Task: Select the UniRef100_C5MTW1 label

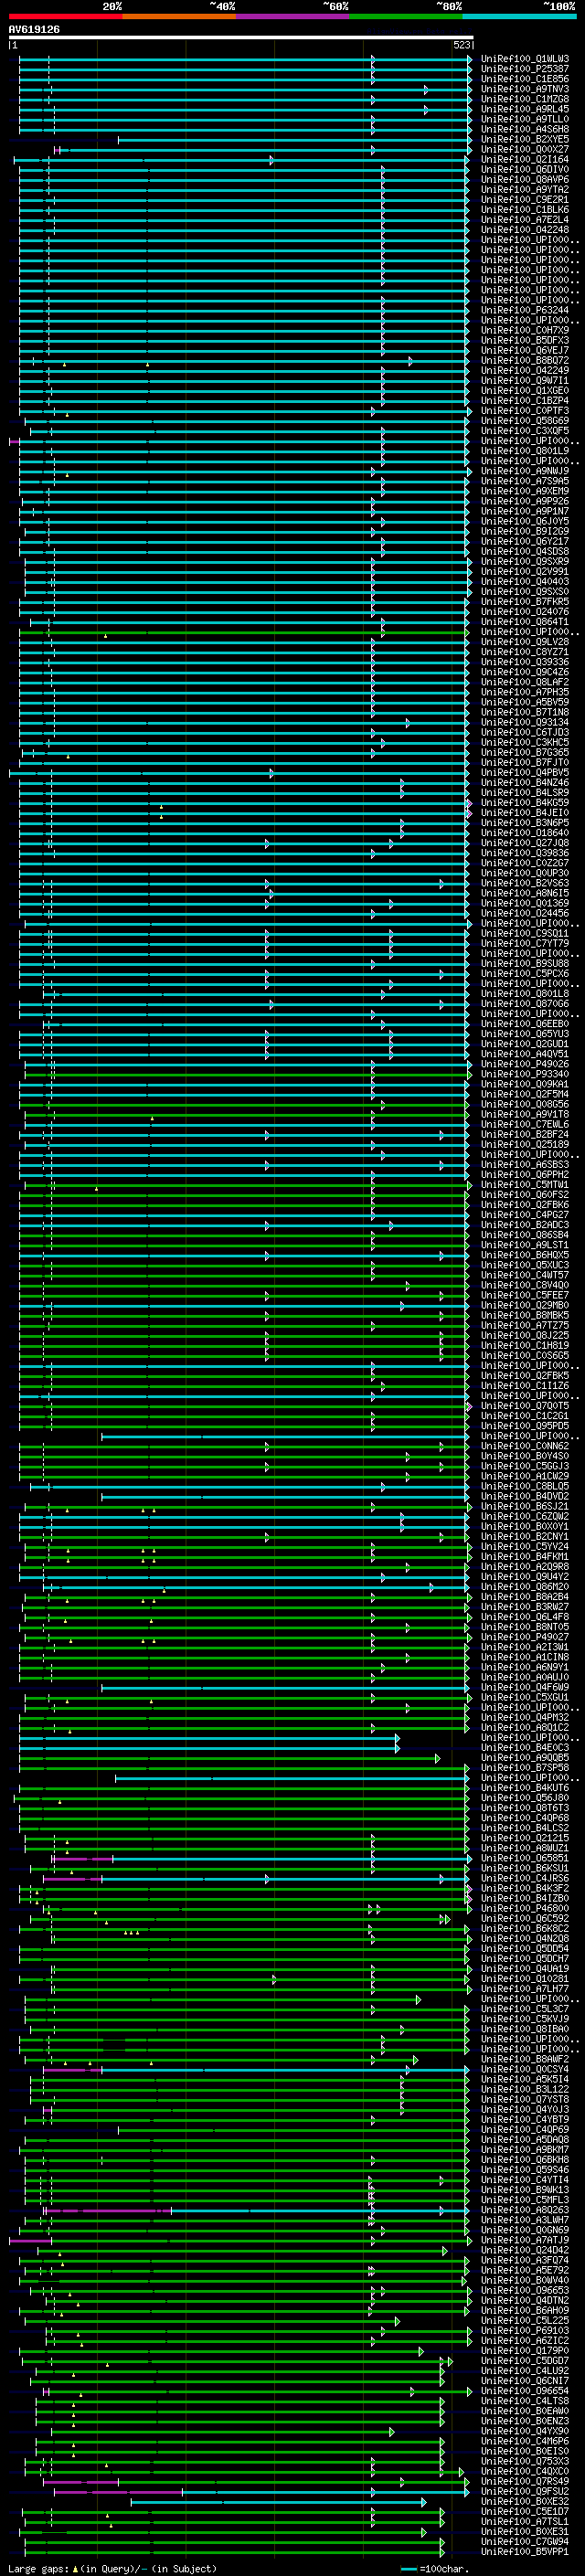Action: tap(525, 1184)
